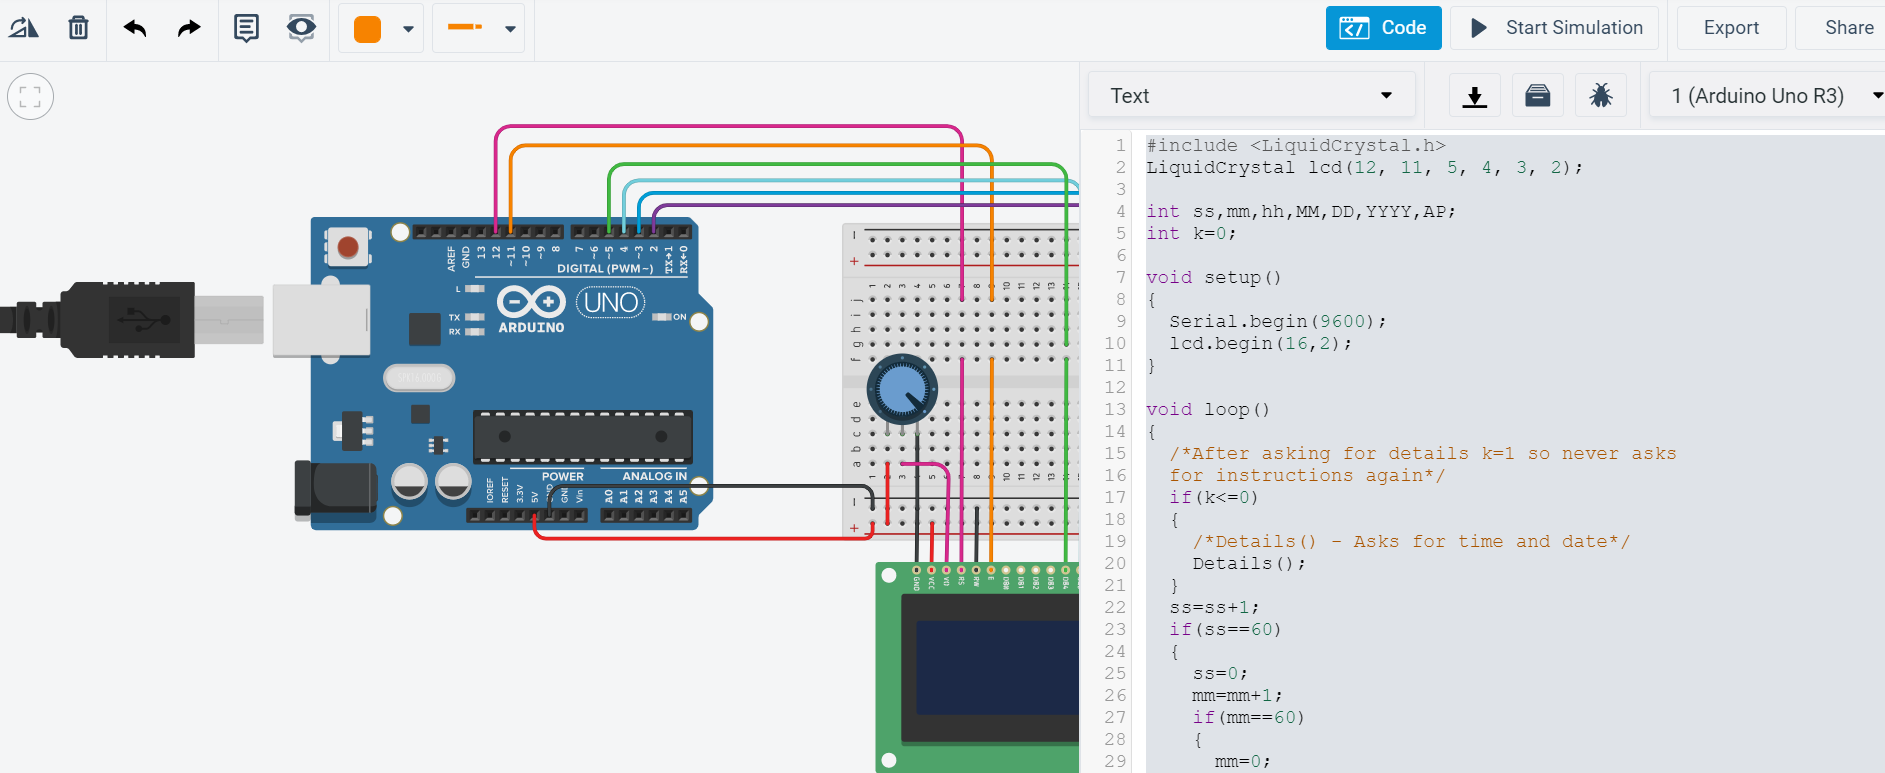Image resolution: width=1885 pixels, height=773 pixels.
Task: Open the Text editing mode dropdown
Action: (1251, 96)
